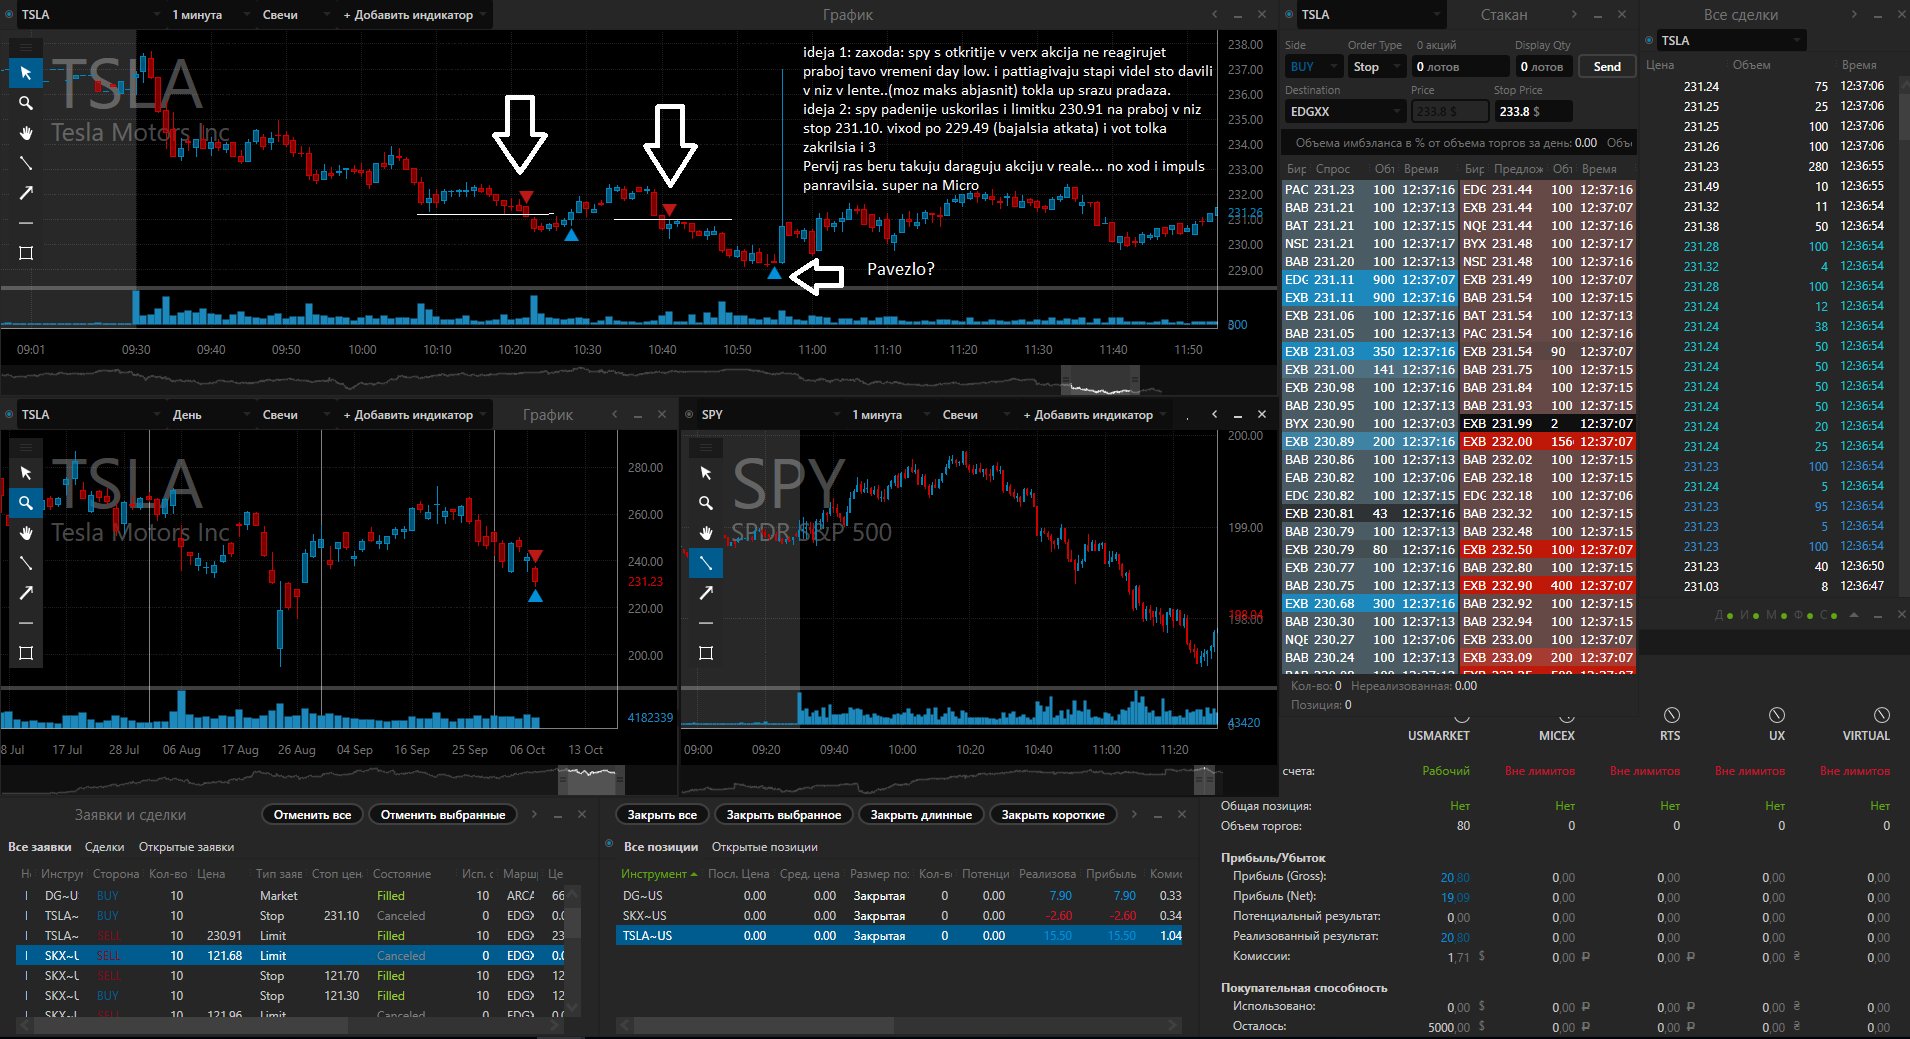Switch to 'Все позиции' tab
The width and height of the screenshot is (1910, 1039).
(x=661, y=847)
